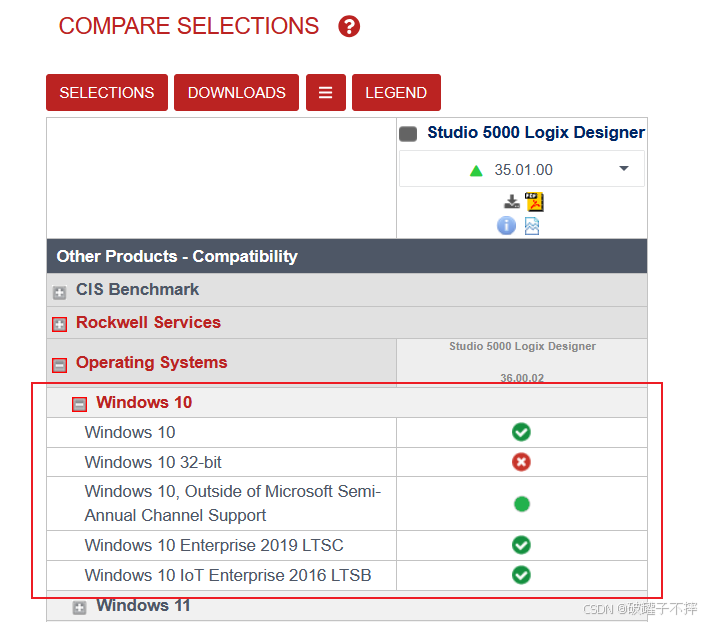Screen dimensions: 708x622
Task: Expand the CIS Benchmark section
Action: (59, 292)
